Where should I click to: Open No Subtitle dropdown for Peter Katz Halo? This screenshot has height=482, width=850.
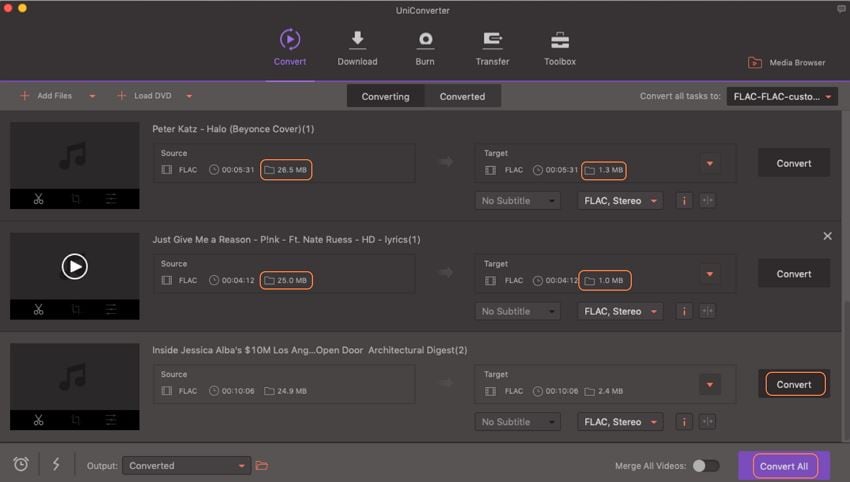pyautogui.click(x=518, y=201)
